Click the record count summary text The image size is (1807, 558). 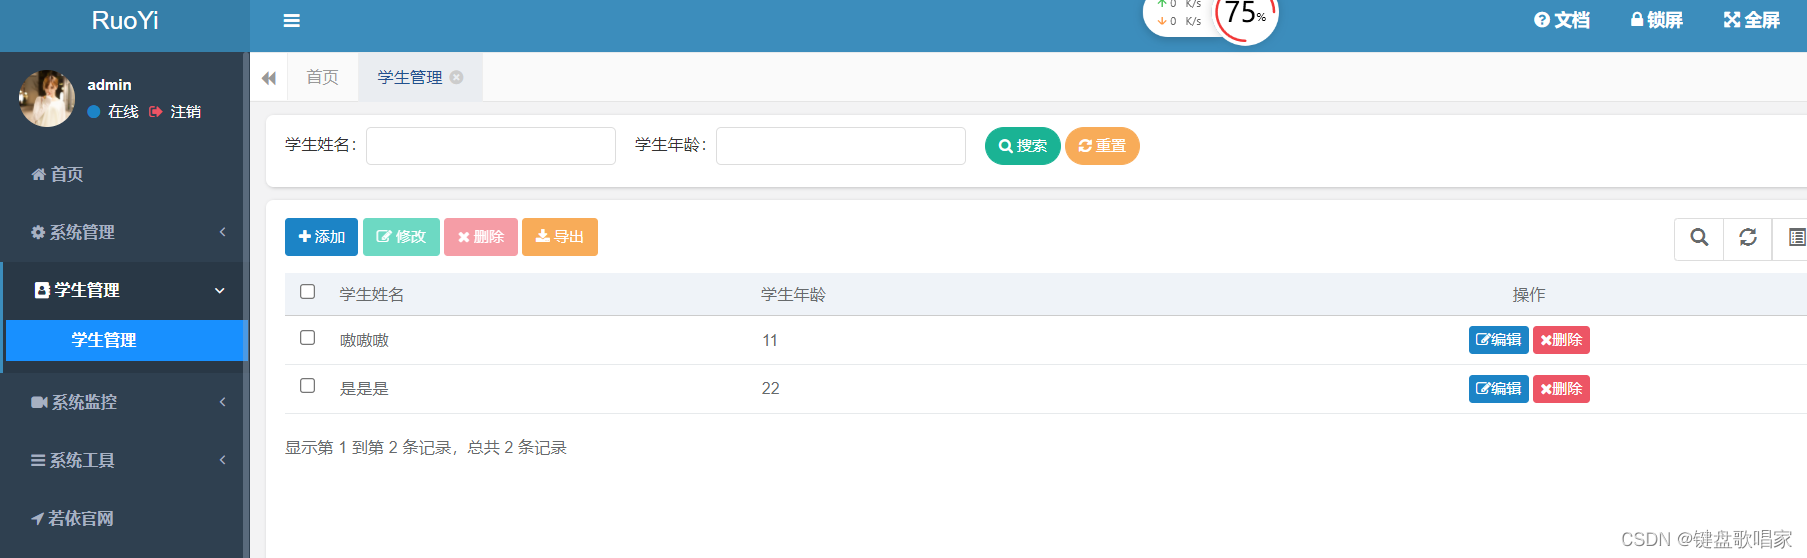click(426, 448)
